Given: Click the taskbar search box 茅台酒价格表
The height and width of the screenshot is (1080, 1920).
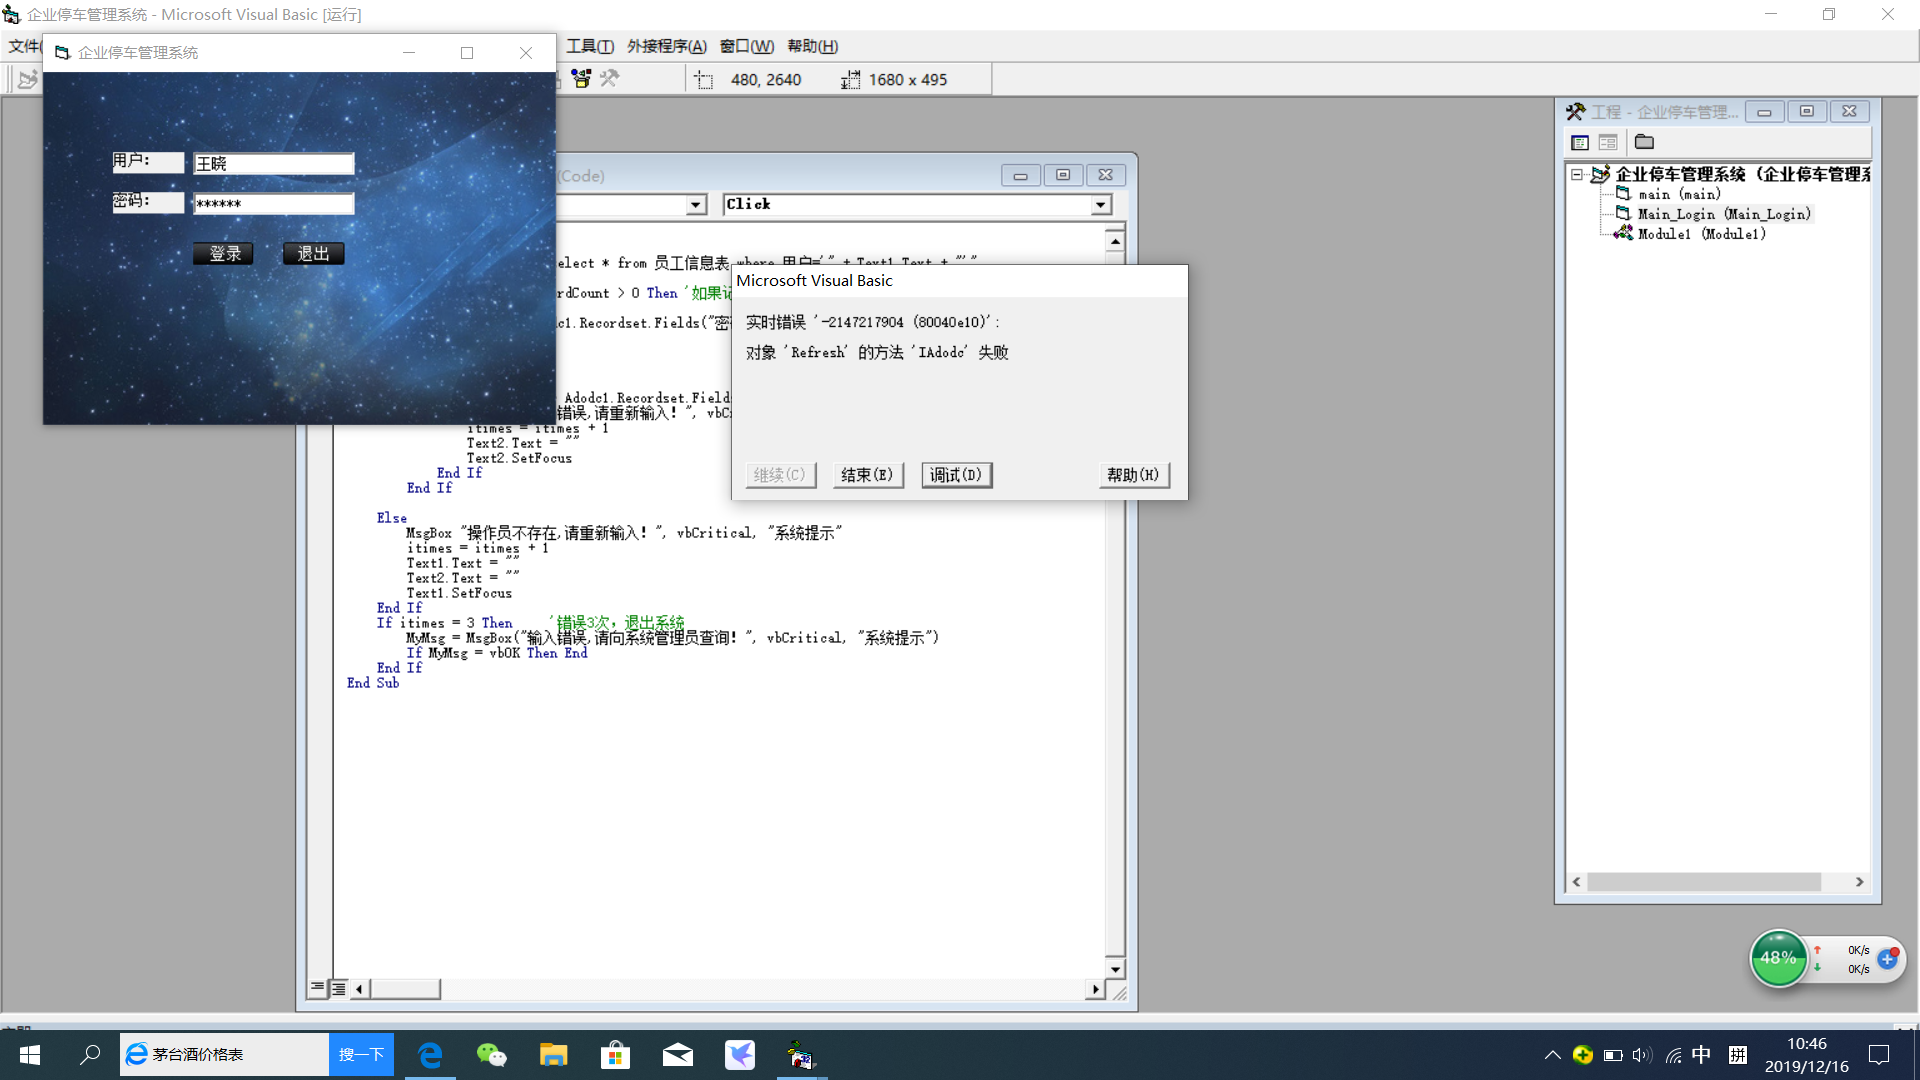Looking at the screenshot, I should [225, 1055].
